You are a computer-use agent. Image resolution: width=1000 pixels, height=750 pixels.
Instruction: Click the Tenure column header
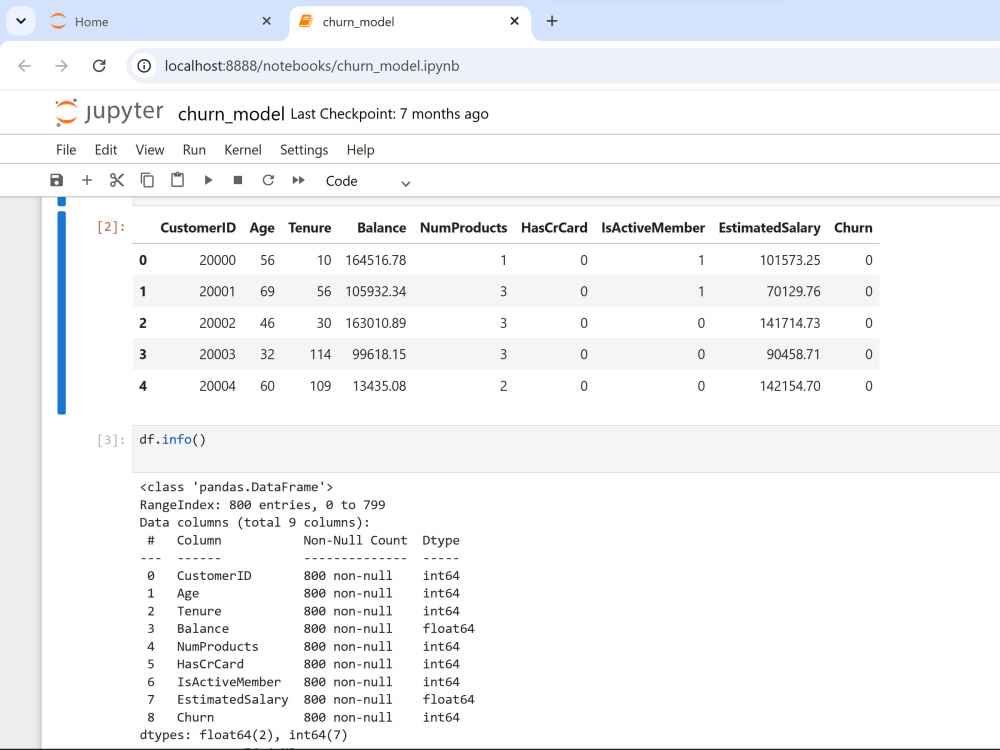(x=310, y=228)
